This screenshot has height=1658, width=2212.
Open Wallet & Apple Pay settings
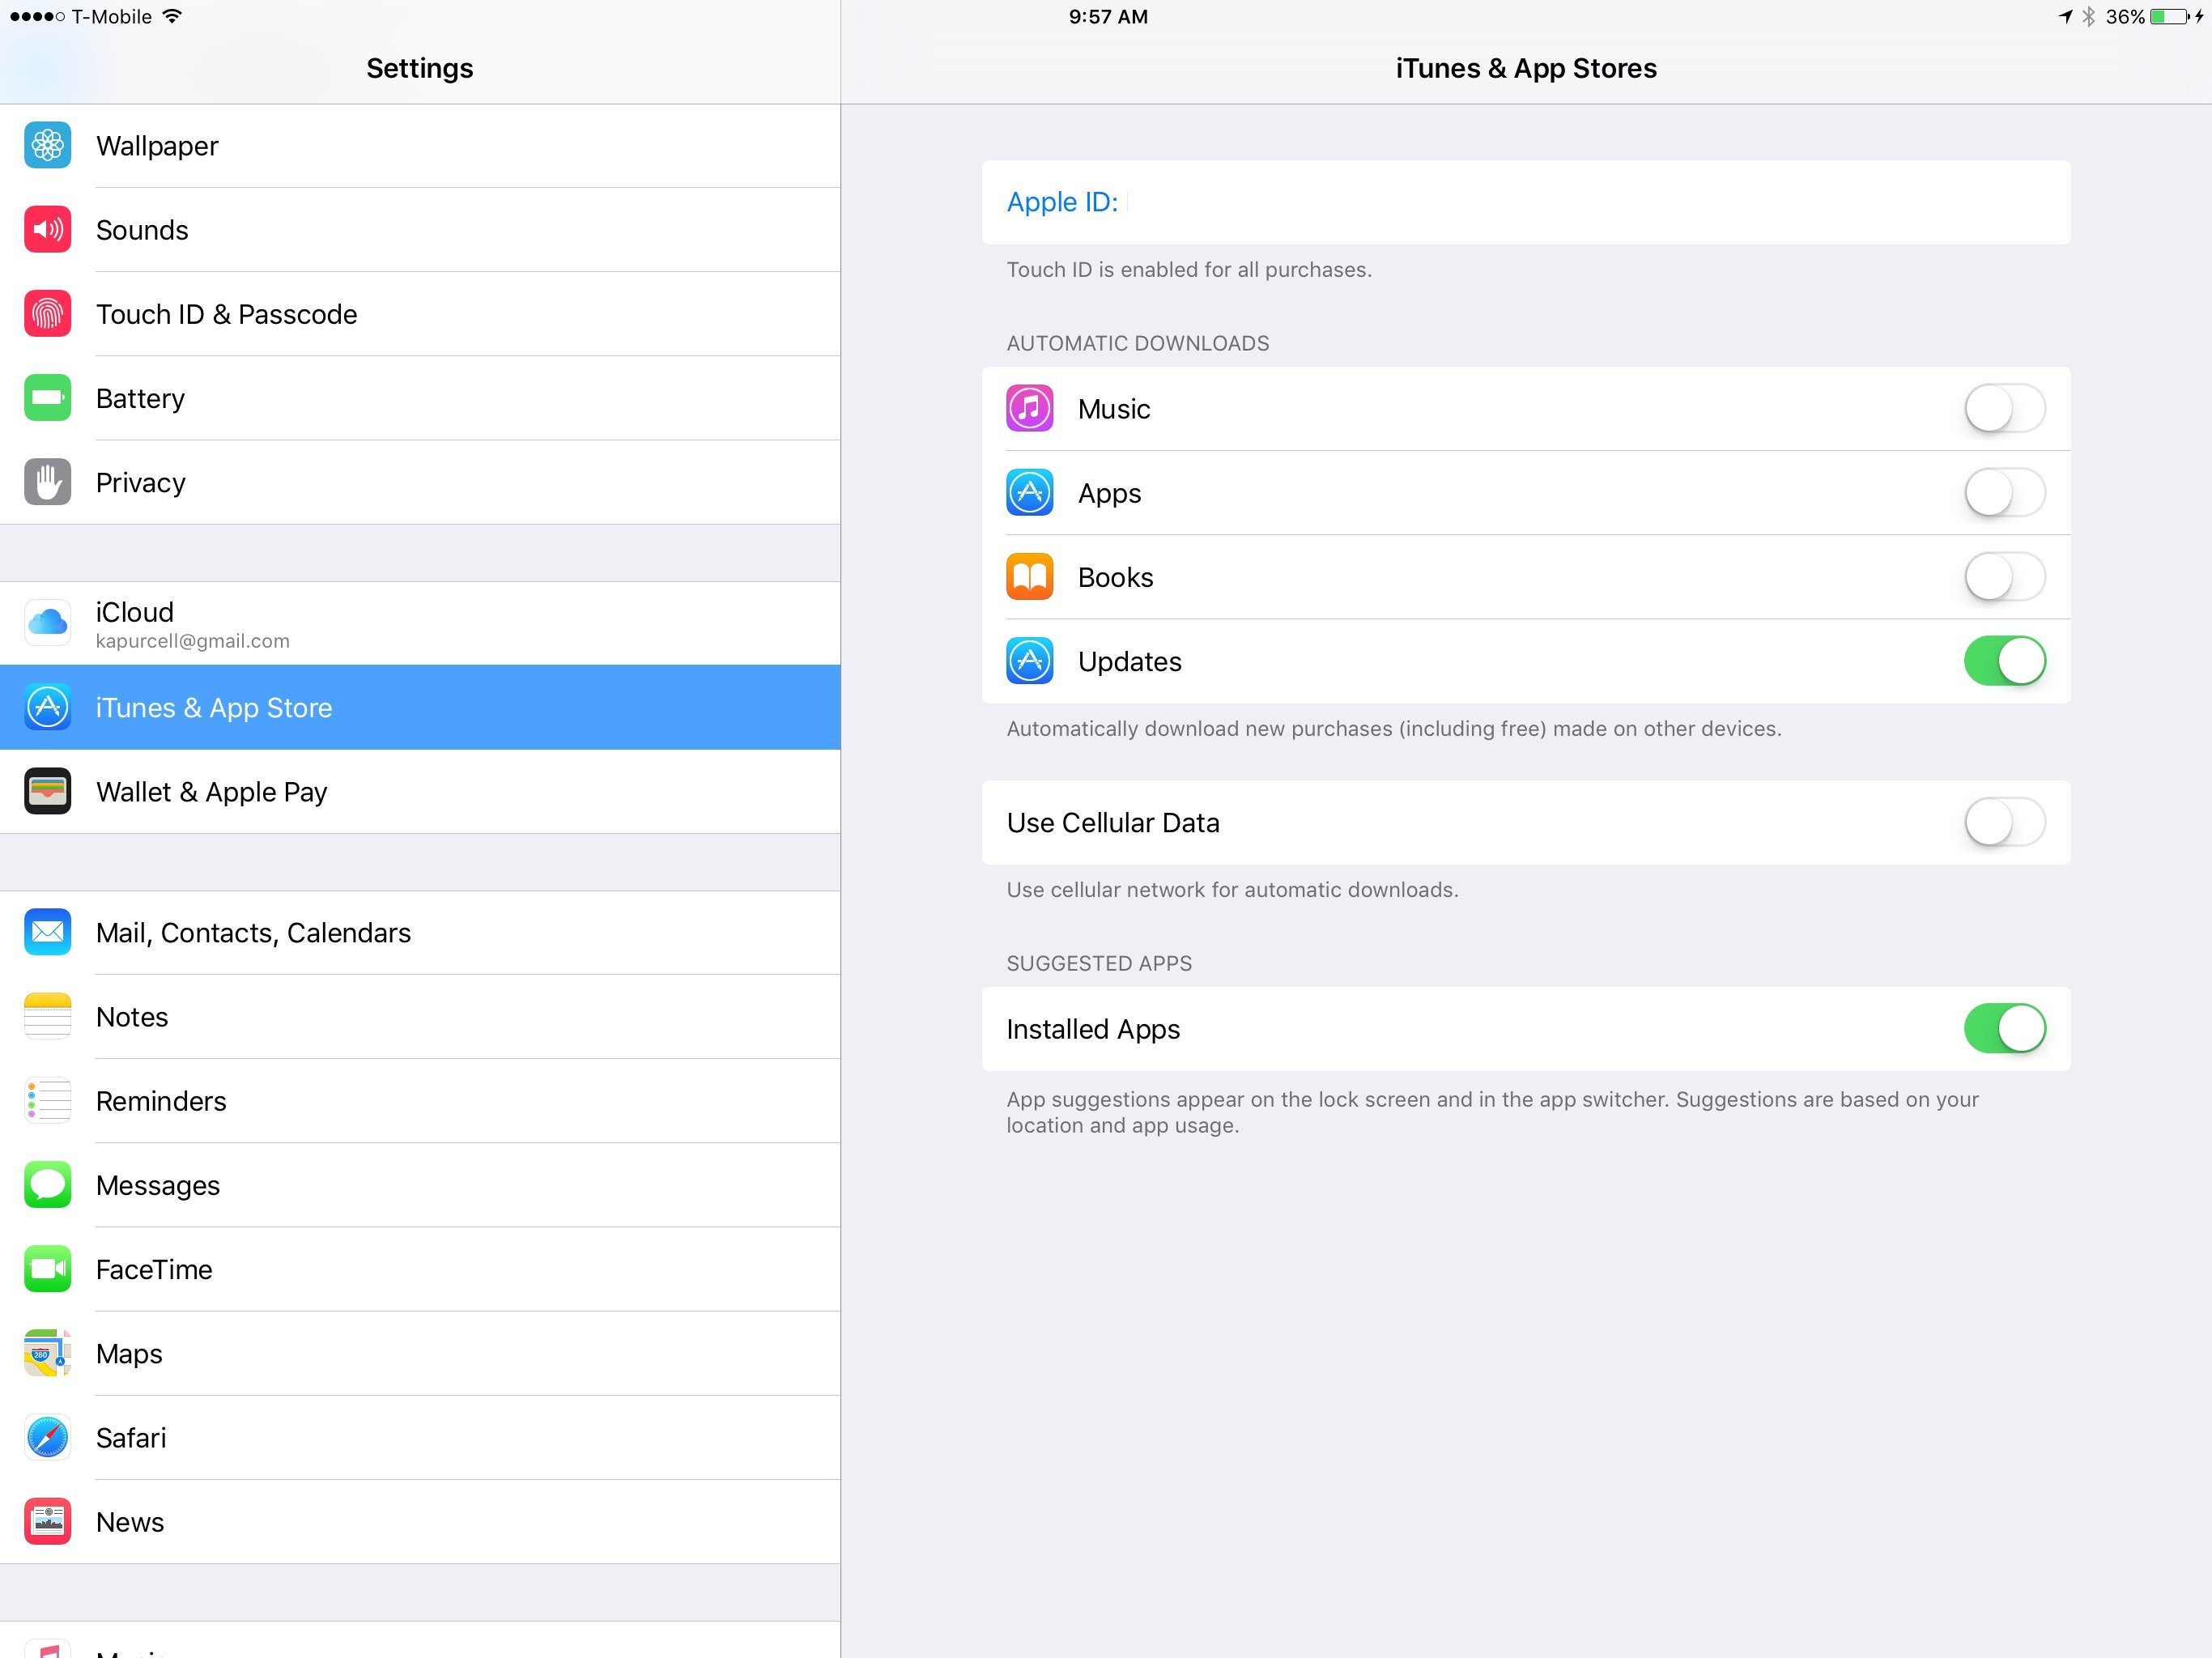420,791
